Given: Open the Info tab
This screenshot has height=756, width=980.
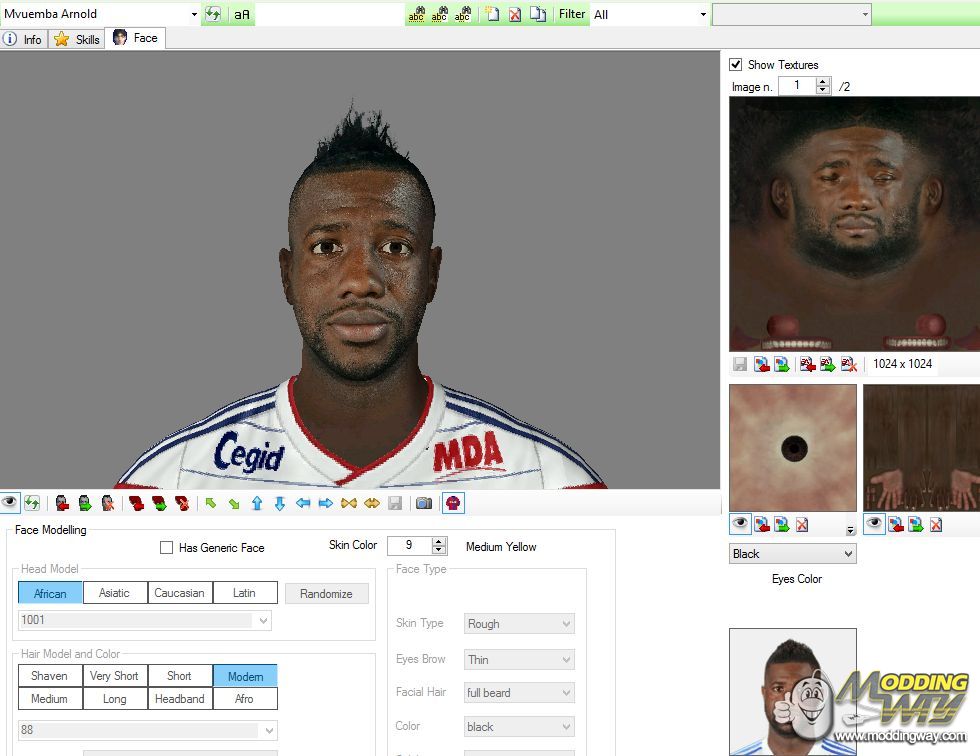Looking at the screenshot, I should (24, 39).
